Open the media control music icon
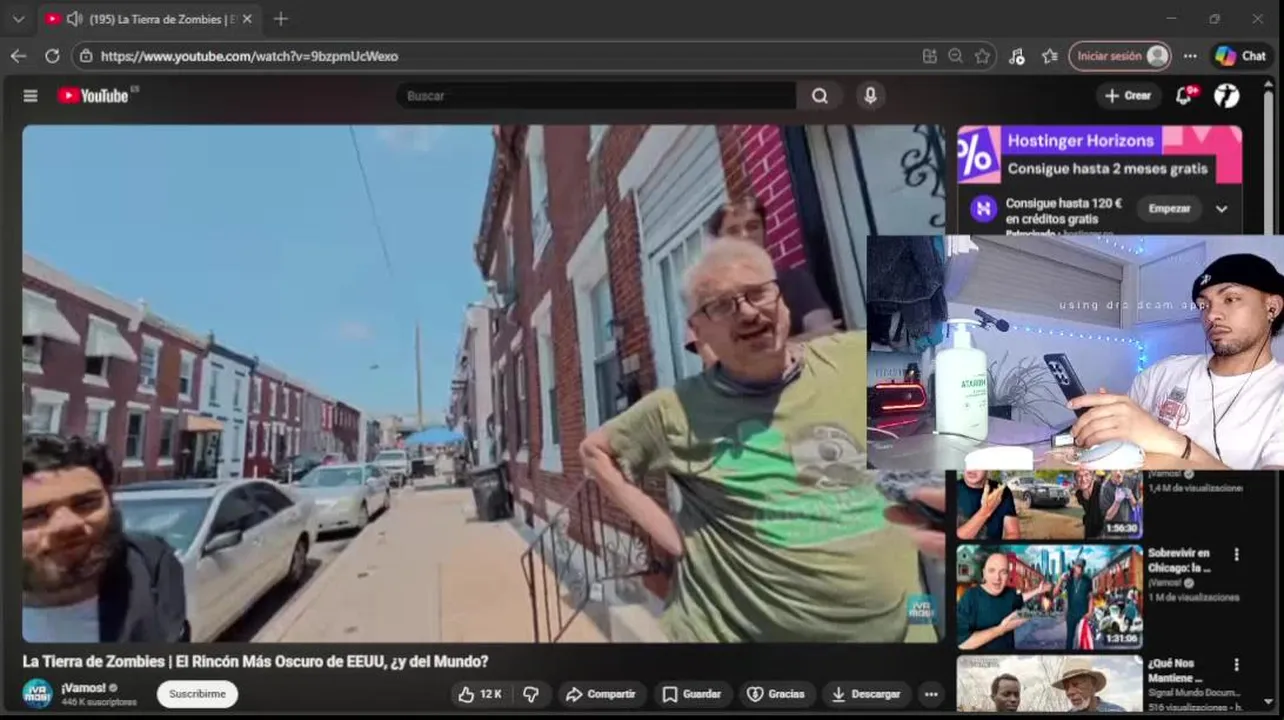The width and height of the screenshot is (1284, 720). point(1017,56)
